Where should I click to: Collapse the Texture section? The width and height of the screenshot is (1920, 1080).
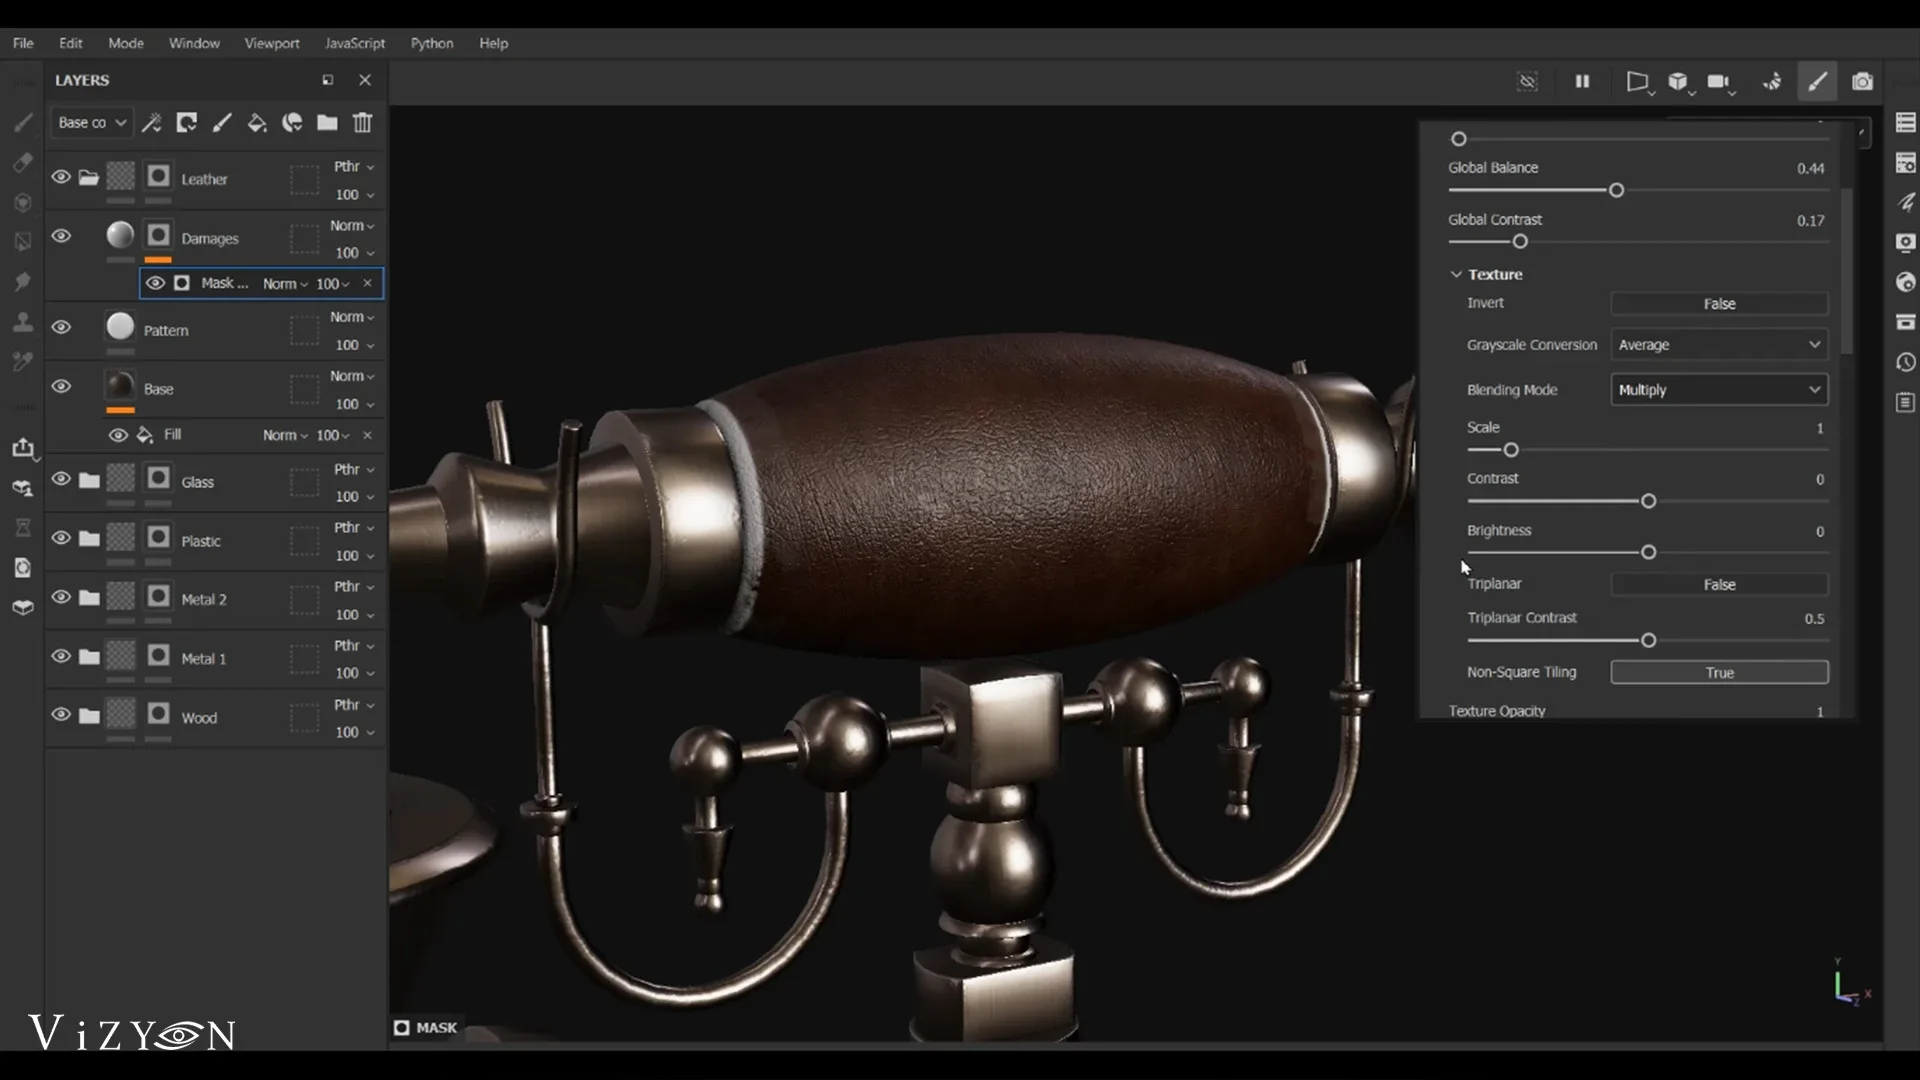click(x=1458, y=274)
